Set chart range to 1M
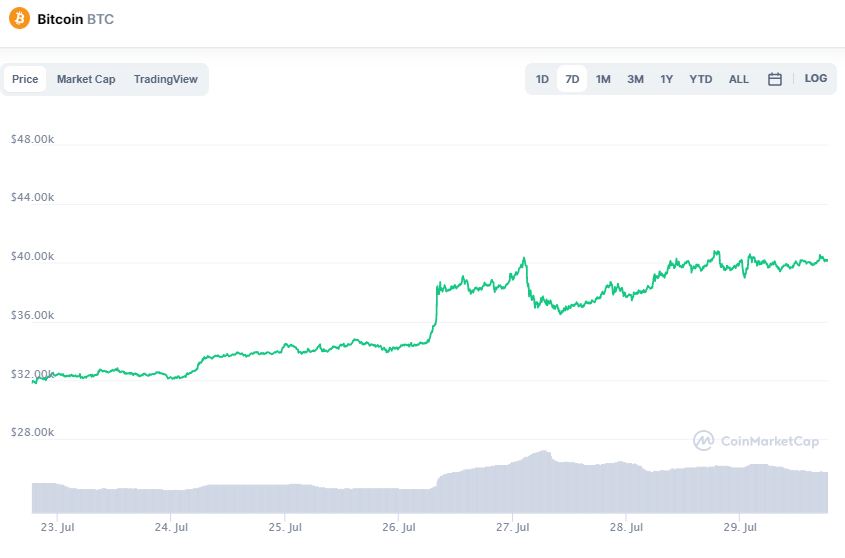The width and height of the screenshot is (845, 558). pos(603,79)
